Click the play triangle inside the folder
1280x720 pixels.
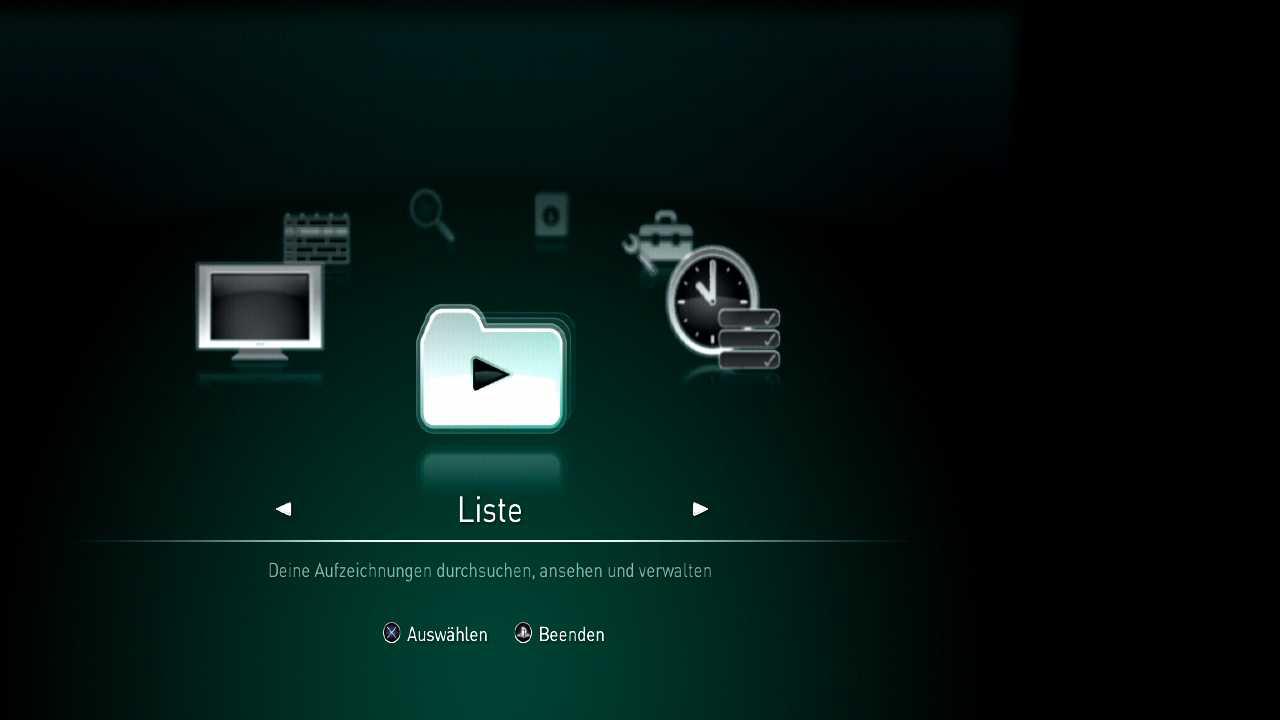click(491, 374)
